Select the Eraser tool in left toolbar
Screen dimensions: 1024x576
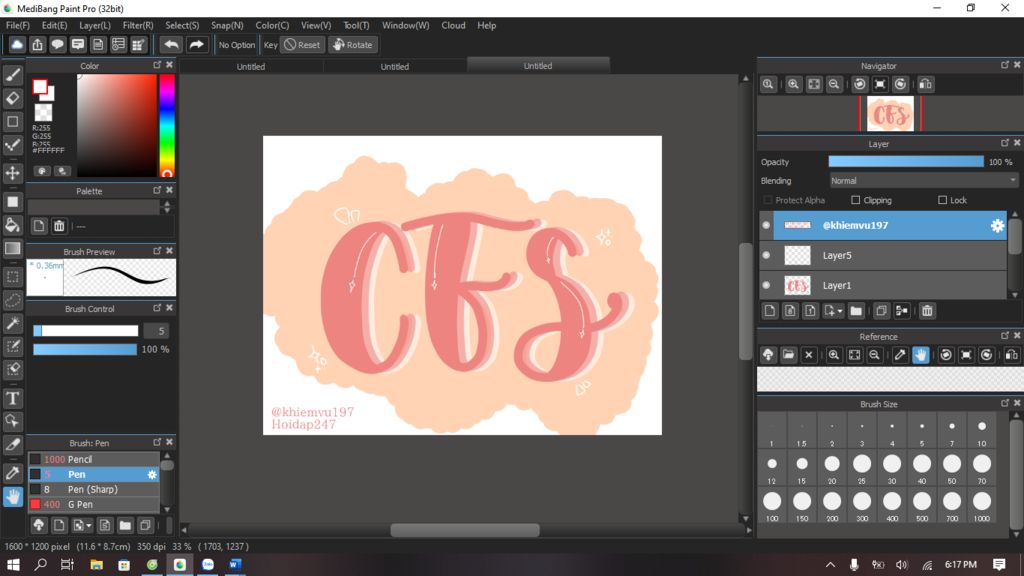tap(13, 98)
